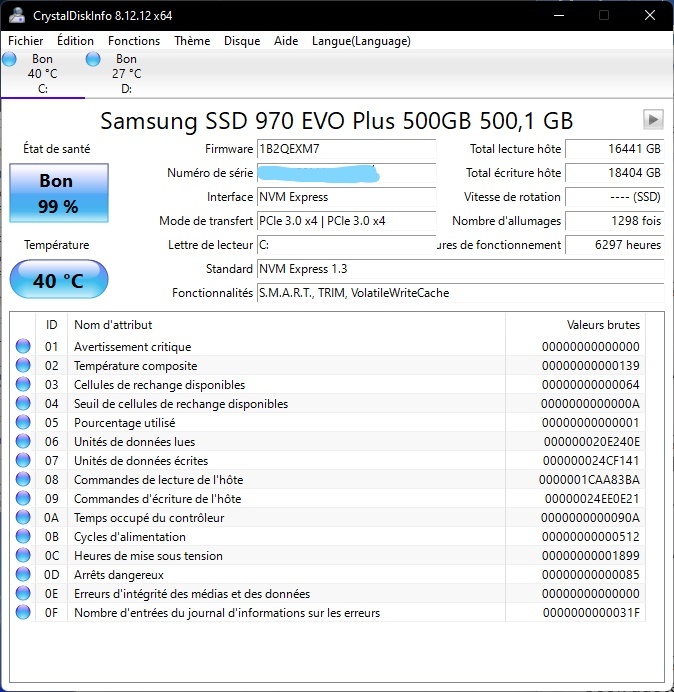The image size is (674, 692).
Task: Click status orb for Unités de données lues
Action: click(x=23, y=441)
